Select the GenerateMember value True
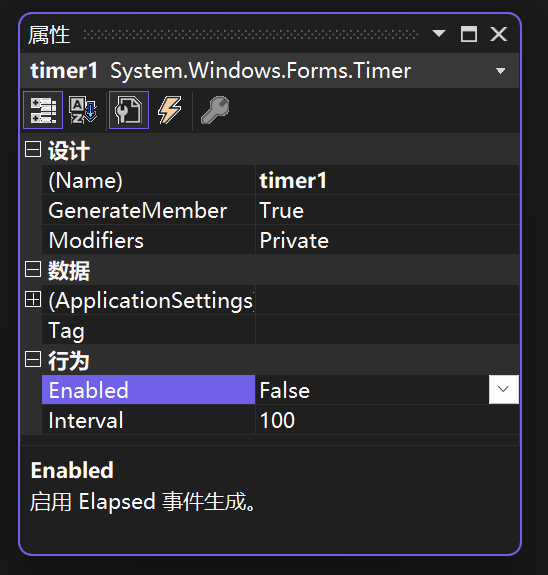Viewport: 548px width, 575px height. click(387, 210)
